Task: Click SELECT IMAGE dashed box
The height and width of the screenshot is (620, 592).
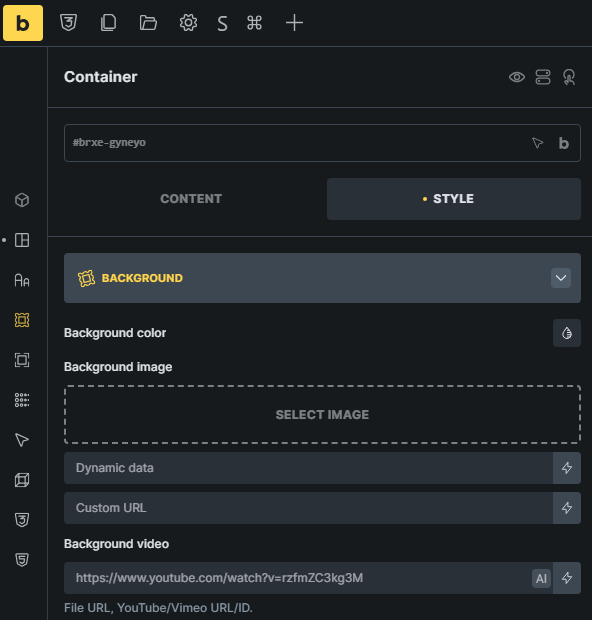Action: (x=322, y=414)
